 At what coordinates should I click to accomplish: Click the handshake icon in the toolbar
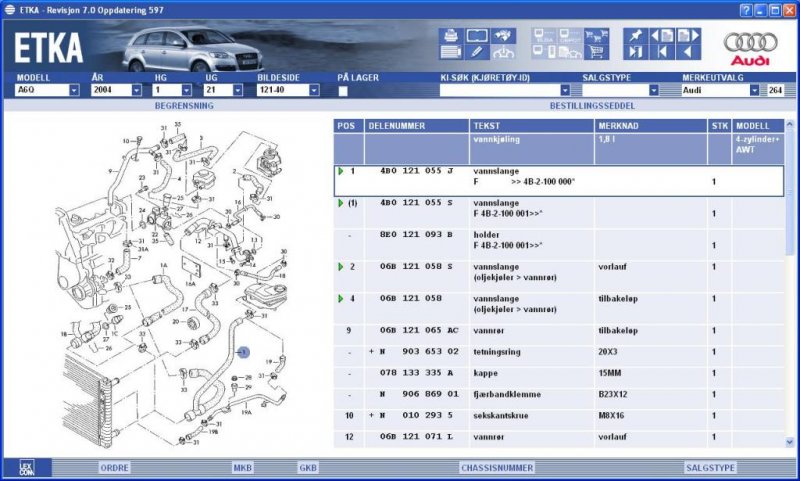pos(504,35)
